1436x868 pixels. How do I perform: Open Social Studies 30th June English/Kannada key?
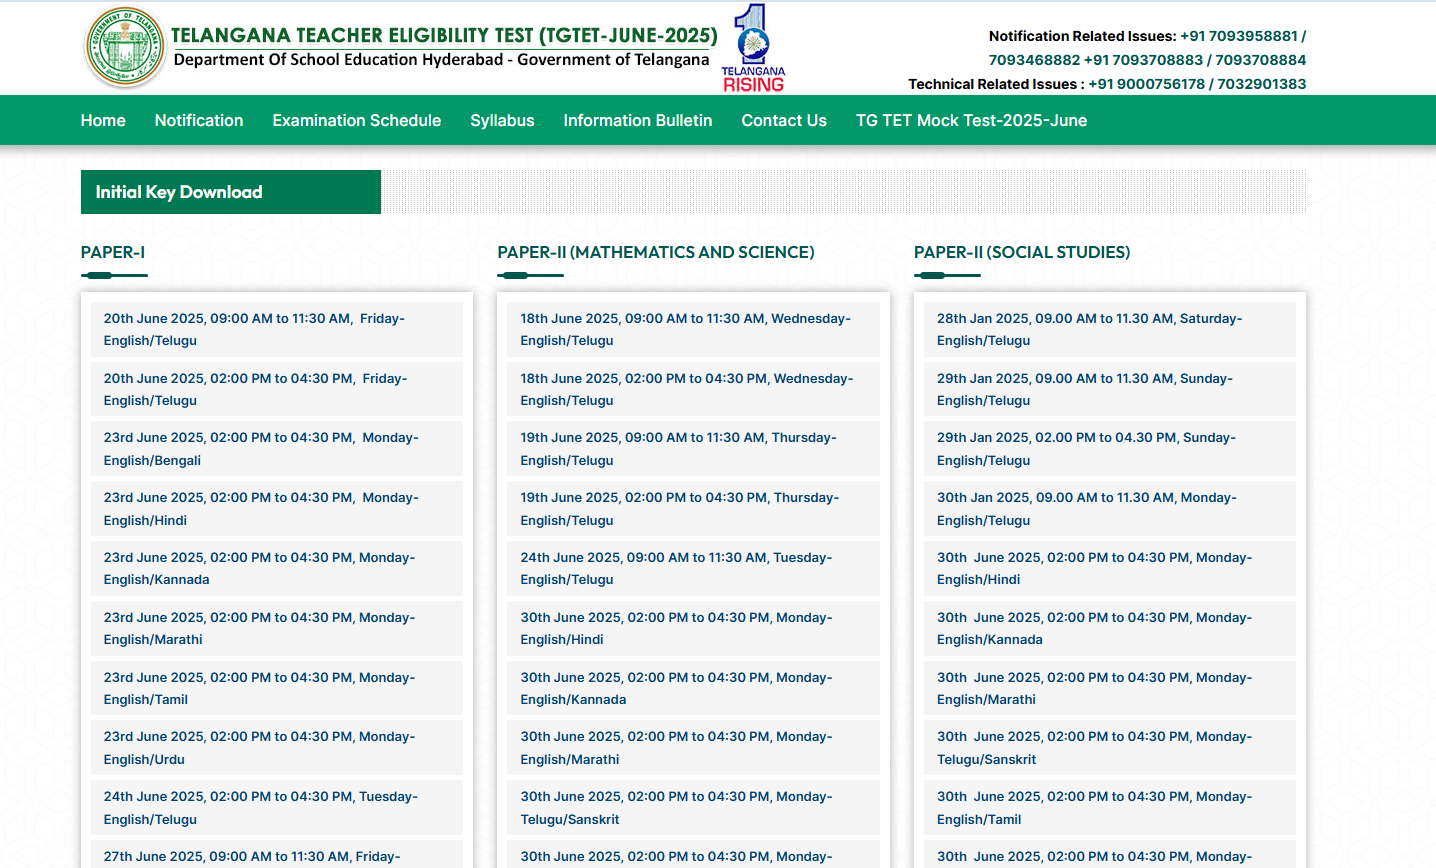pos(1110,628)
